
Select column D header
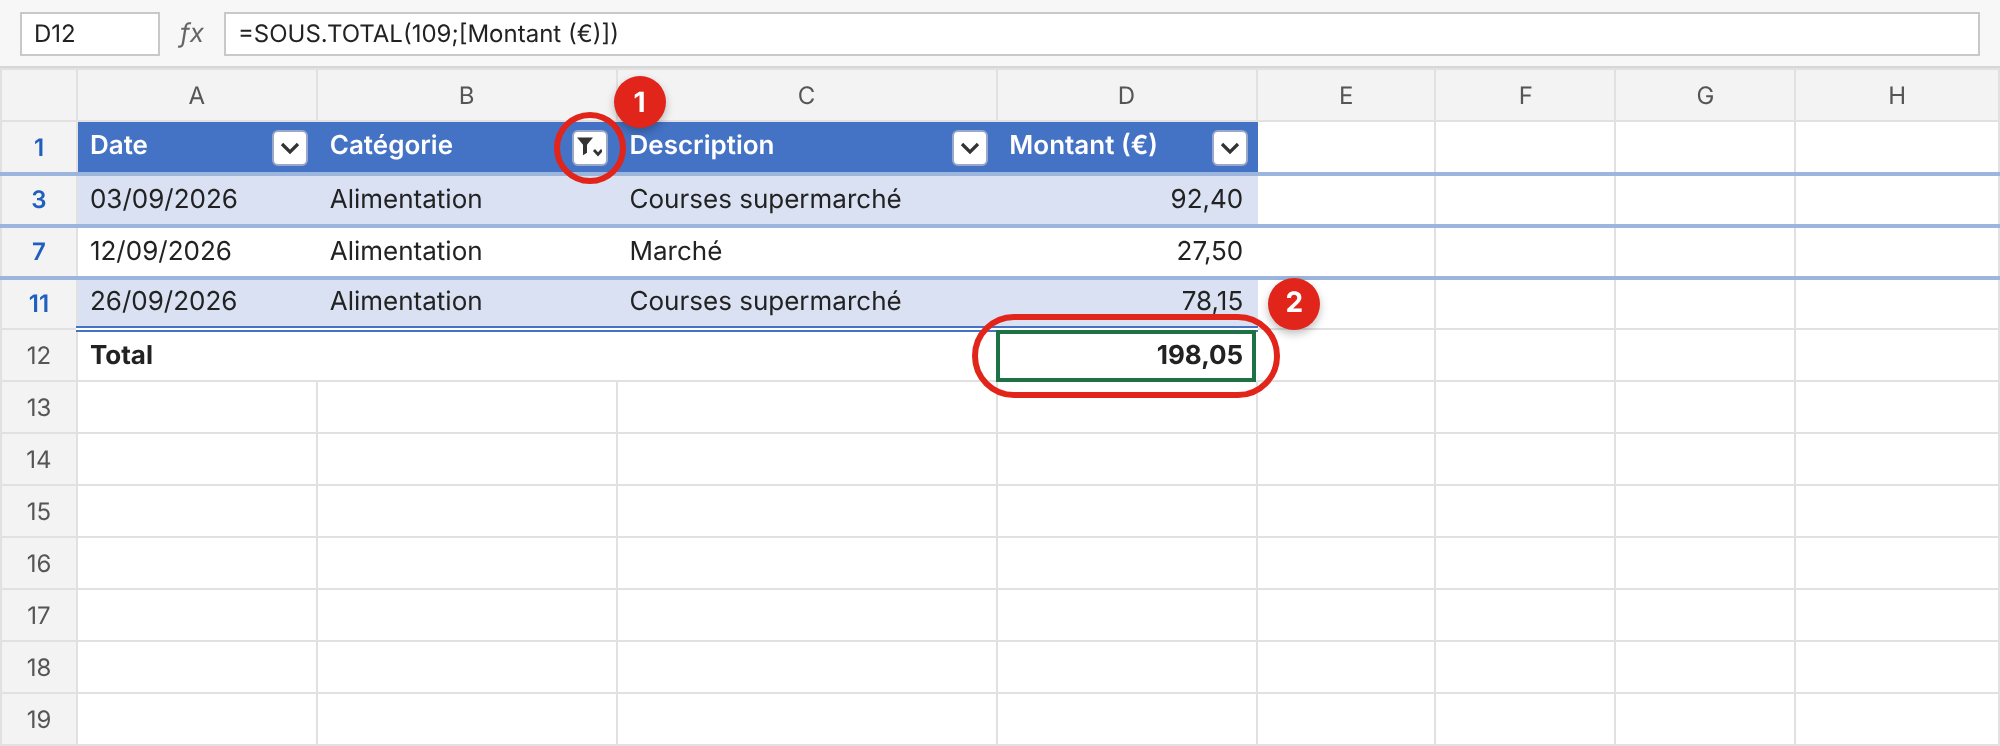(x=1127, y=96)
